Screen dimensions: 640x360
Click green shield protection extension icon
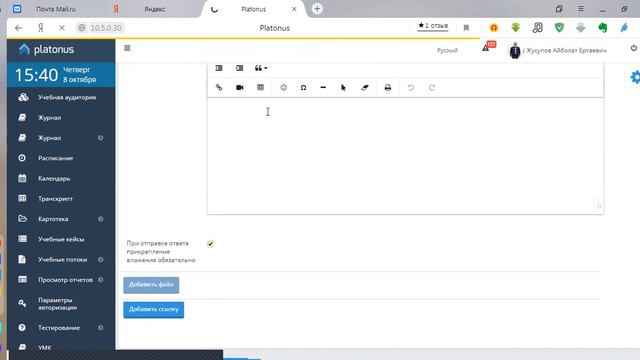coord(559,28)
